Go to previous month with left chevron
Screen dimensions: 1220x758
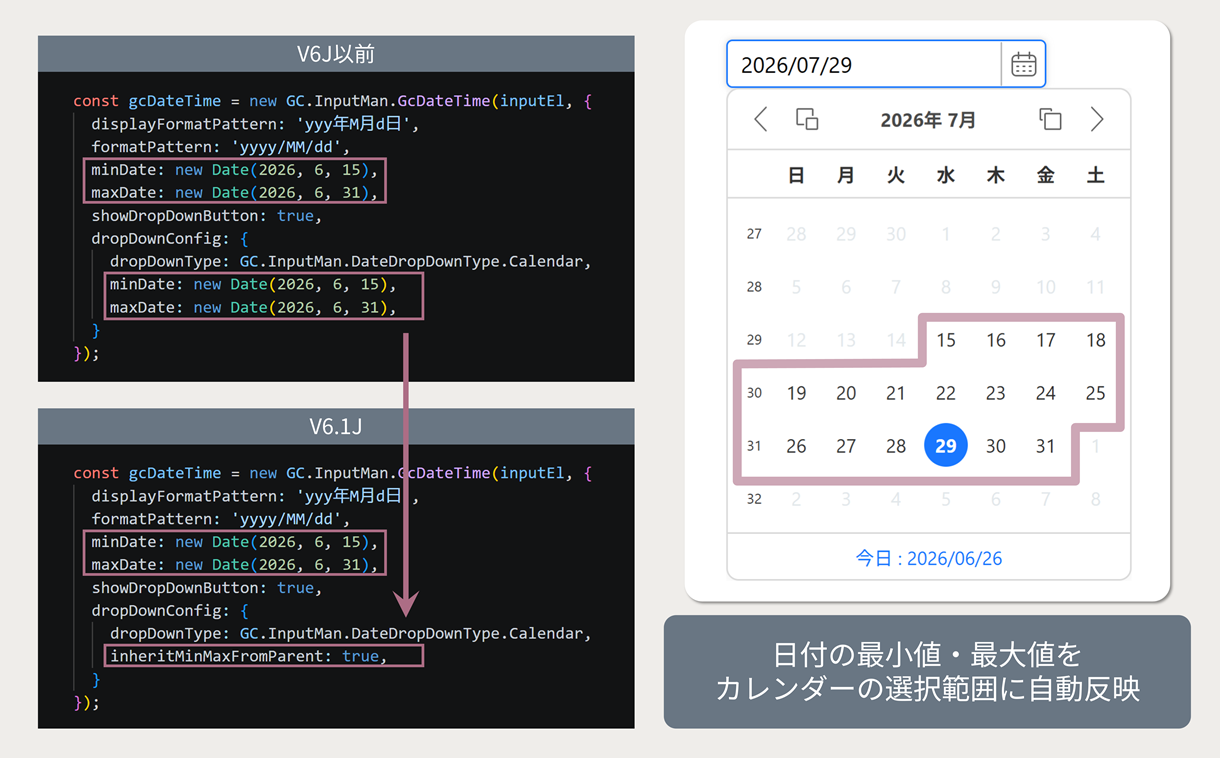coord(761,120)
